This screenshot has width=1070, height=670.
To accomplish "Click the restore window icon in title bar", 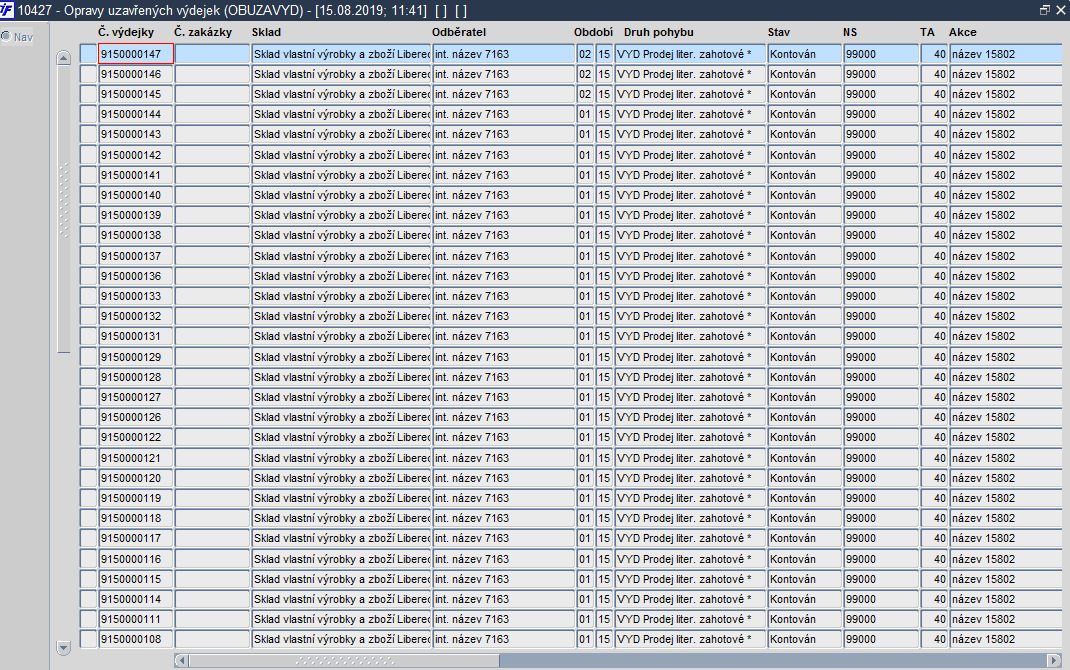I will tap(1044, 10).
